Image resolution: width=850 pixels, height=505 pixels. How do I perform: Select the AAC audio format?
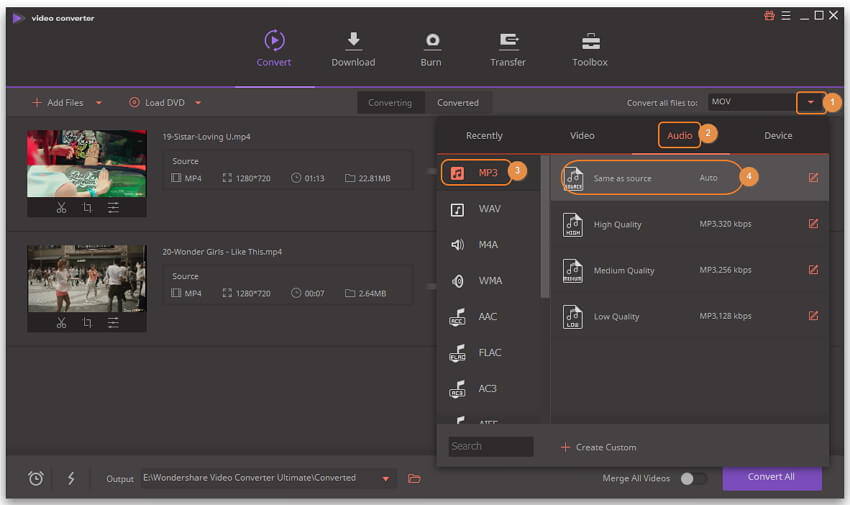488,317
